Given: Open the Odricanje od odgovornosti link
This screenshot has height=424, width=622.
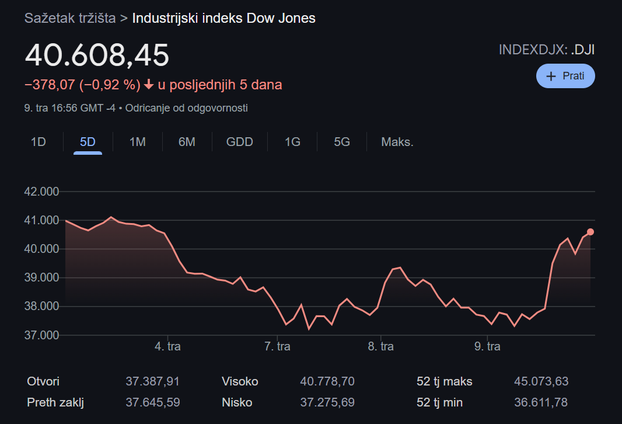Looking at the screenshot, I should coord(186,108).
